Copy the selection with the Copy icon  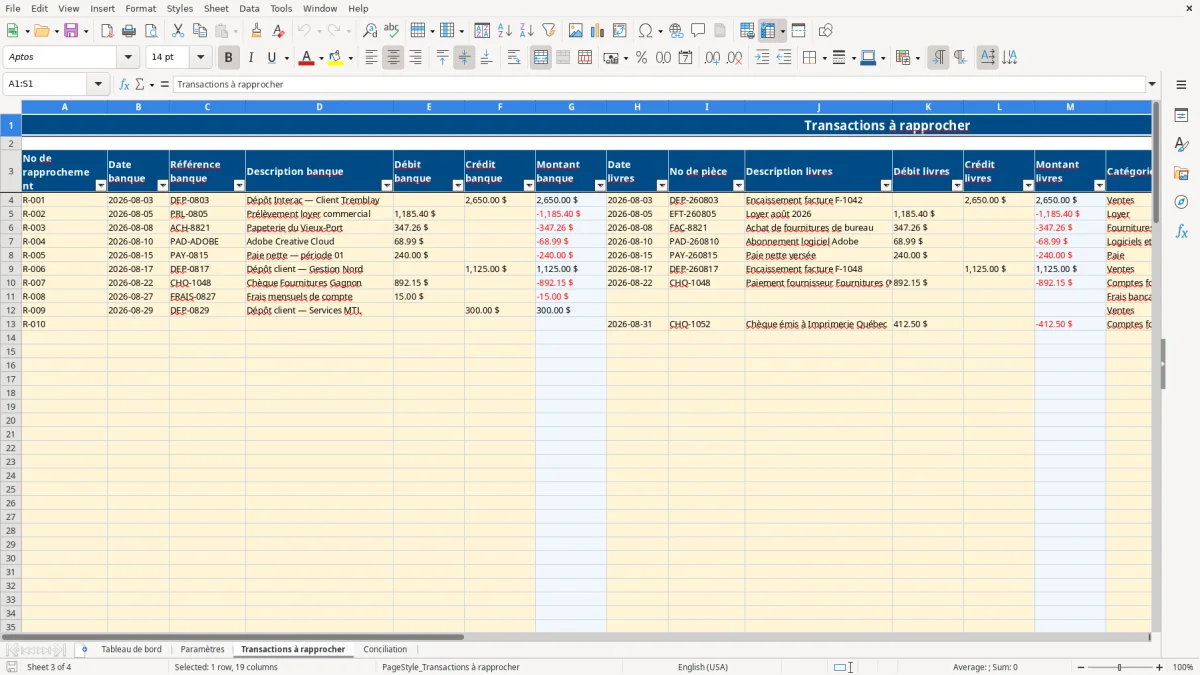click(200, 31)
